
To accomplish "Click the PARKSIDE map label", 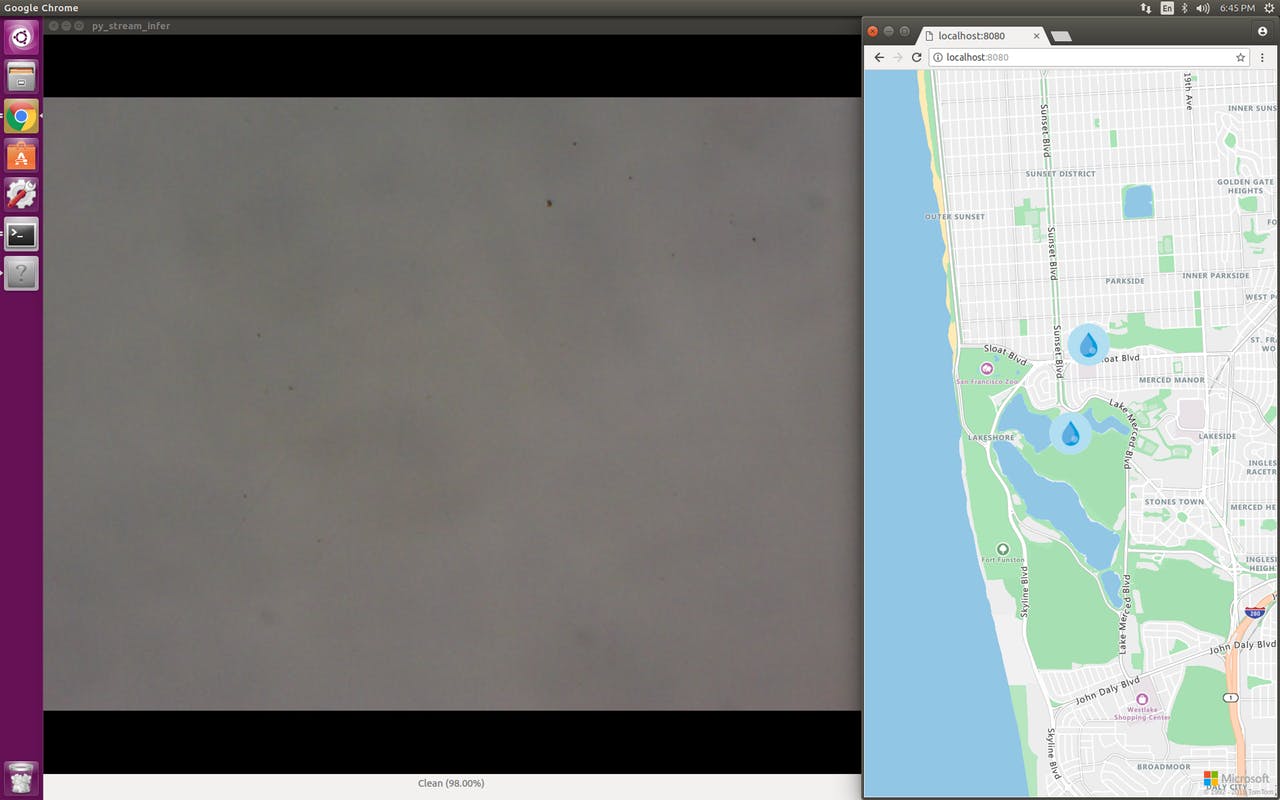I will pos(1125,281).
